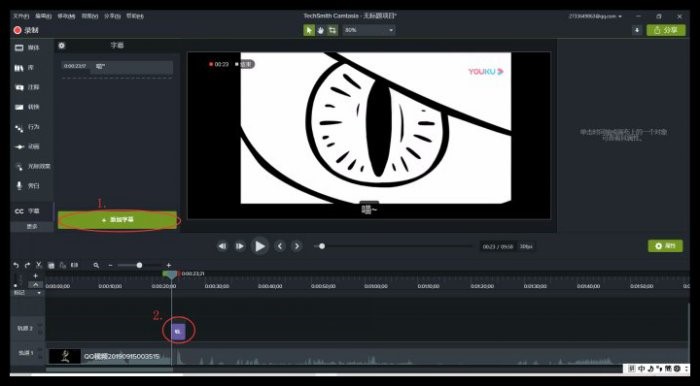
Task: Cut selection with scissors icon
Action: click(39, 265)
